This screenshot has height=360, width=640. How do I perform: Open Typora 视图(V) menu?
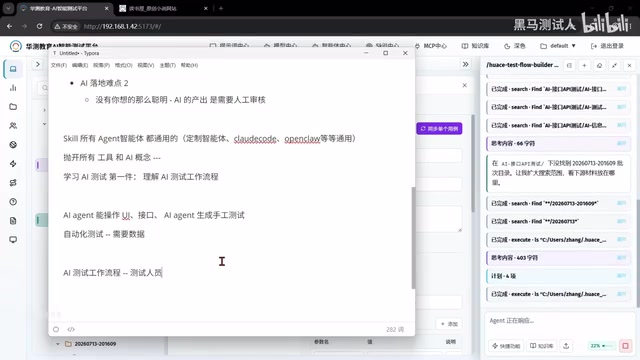point(146,65)
